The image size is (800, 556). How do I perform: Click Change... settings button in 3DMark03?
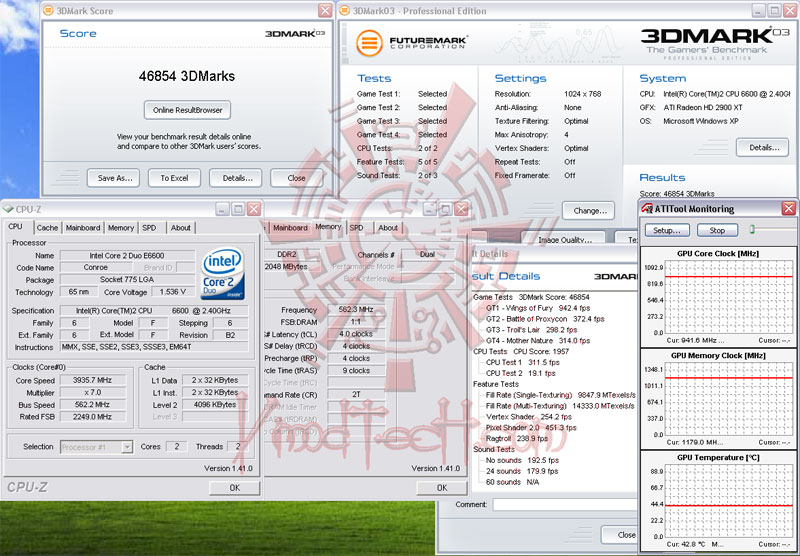click(x=589, y=211)
